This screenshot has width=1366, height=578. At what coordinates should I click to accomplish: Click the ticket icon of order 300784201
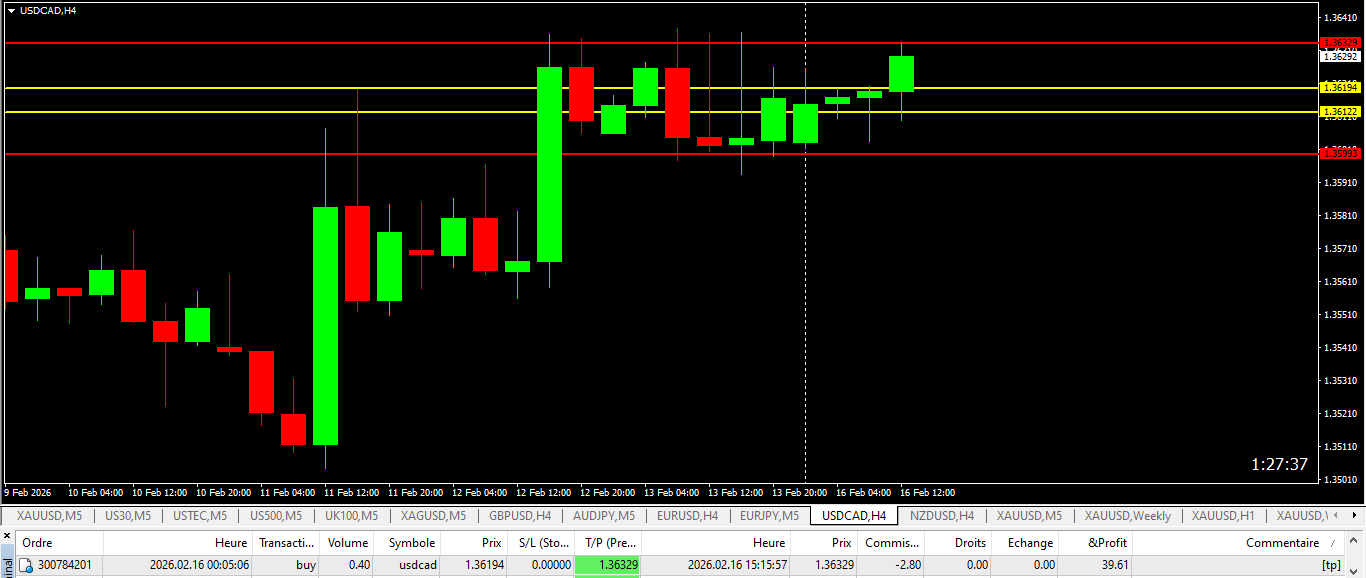pyautogui.click(x=27, y=565)
